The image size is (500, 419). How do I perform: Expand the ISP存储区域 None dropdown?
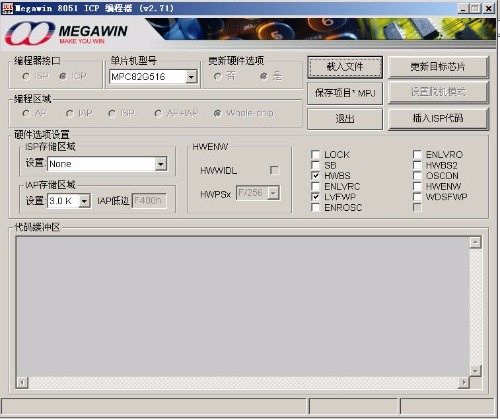click(161, 164)
